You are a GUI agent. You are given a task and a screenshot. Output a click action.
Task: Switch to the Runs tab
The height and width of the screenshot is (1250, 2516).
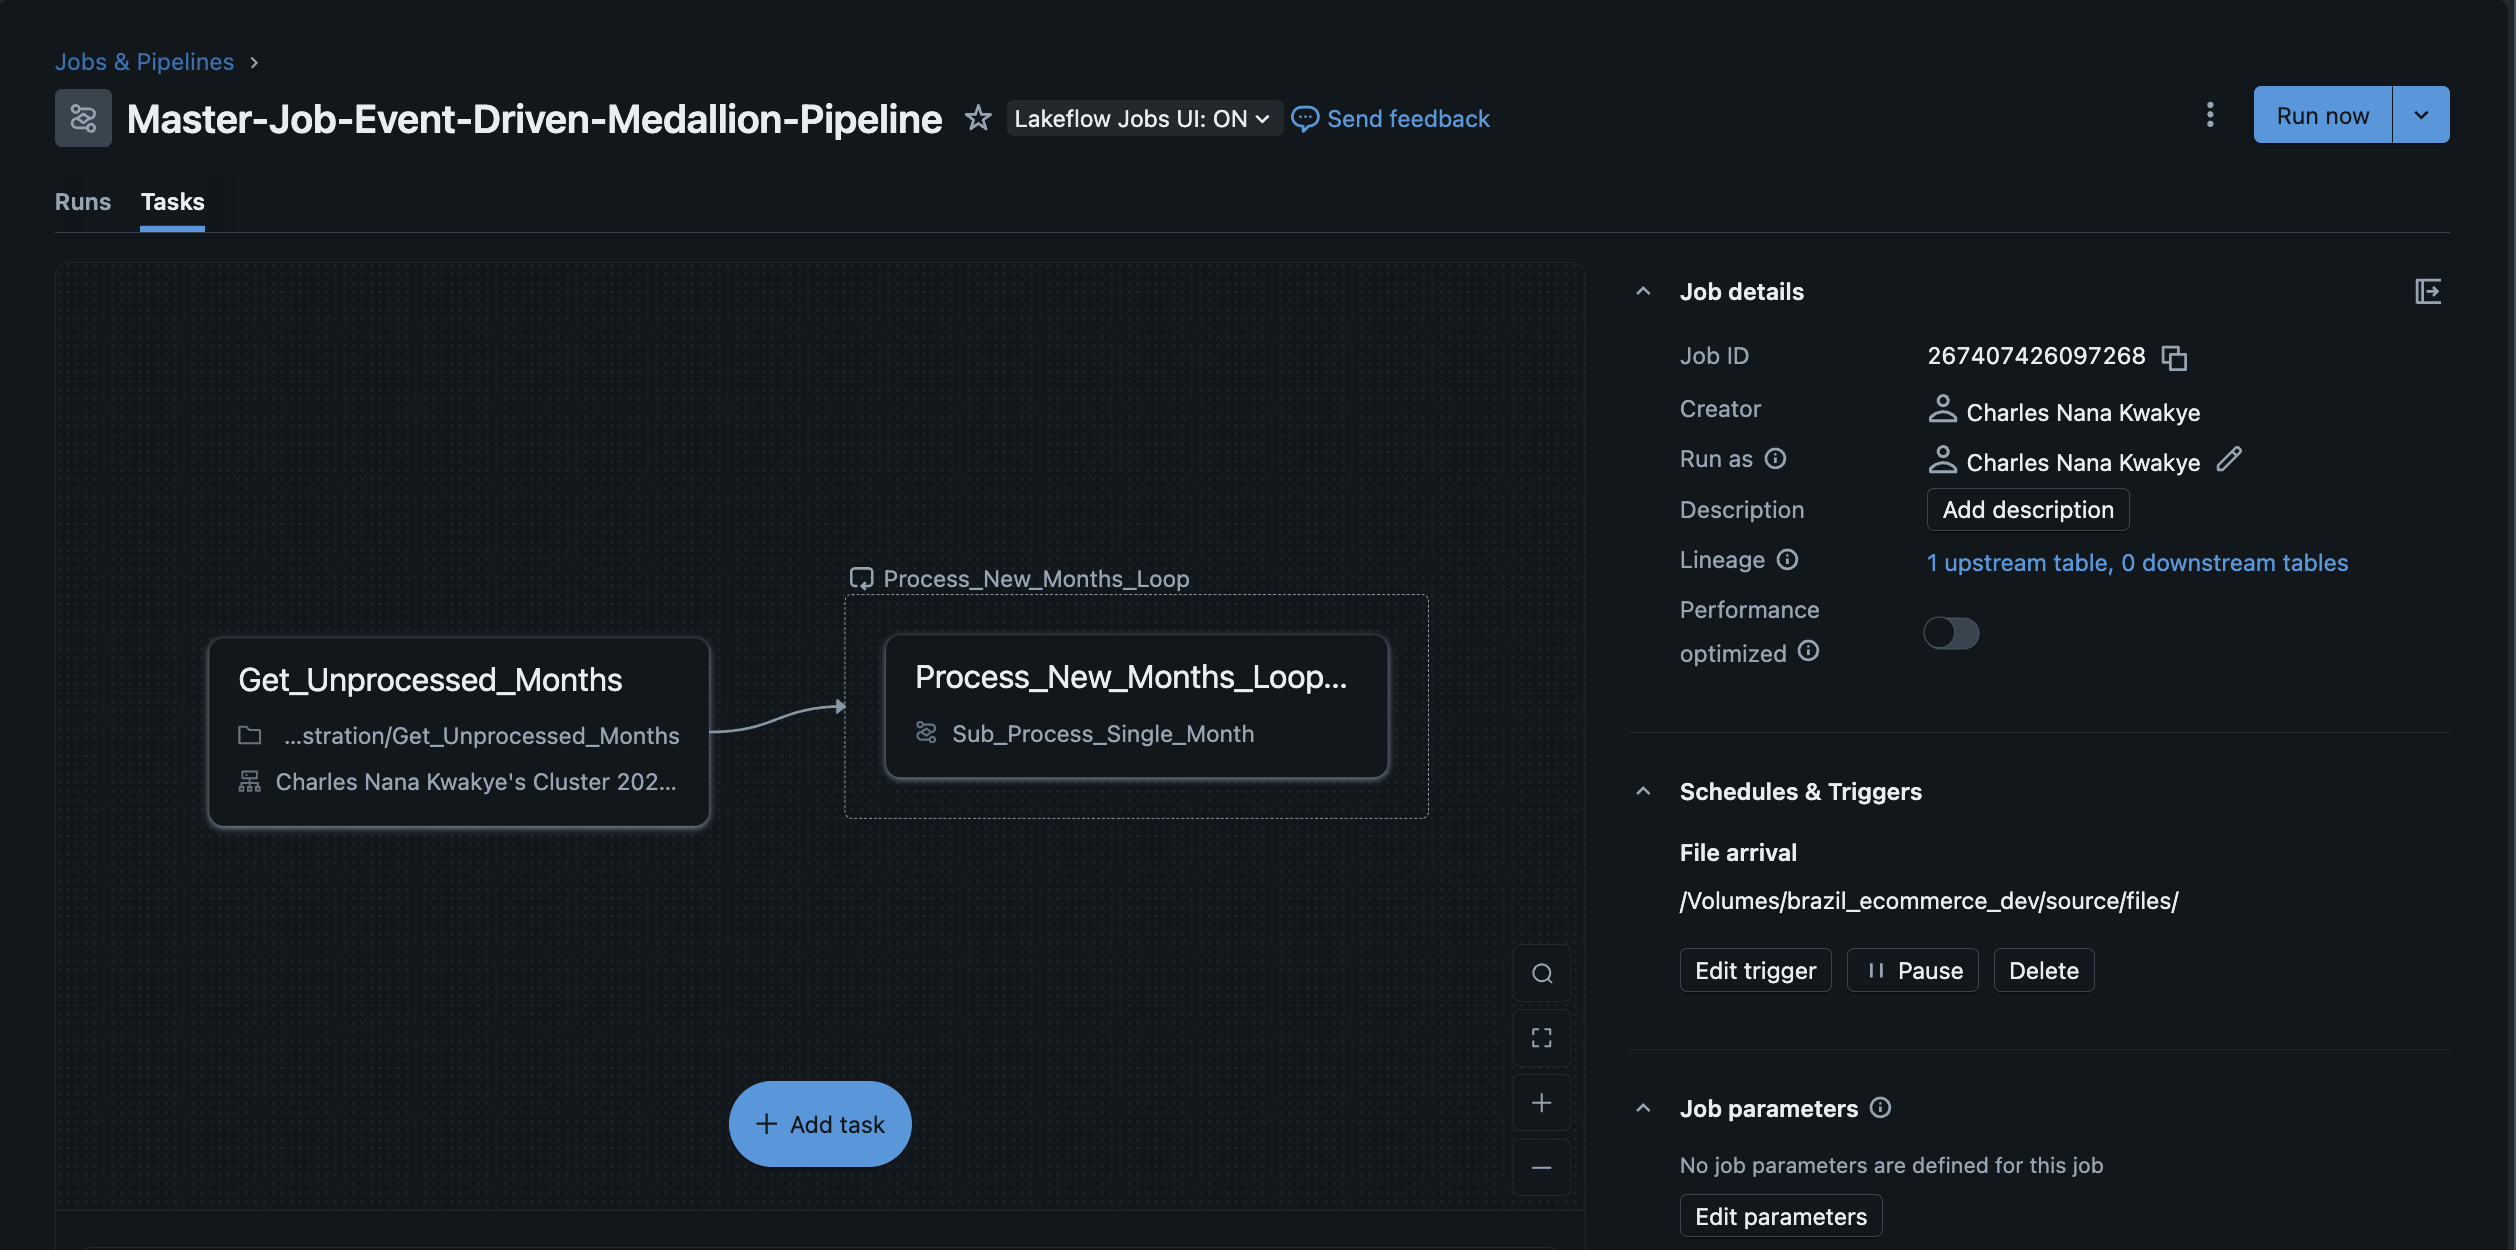(x=83, y=202)
